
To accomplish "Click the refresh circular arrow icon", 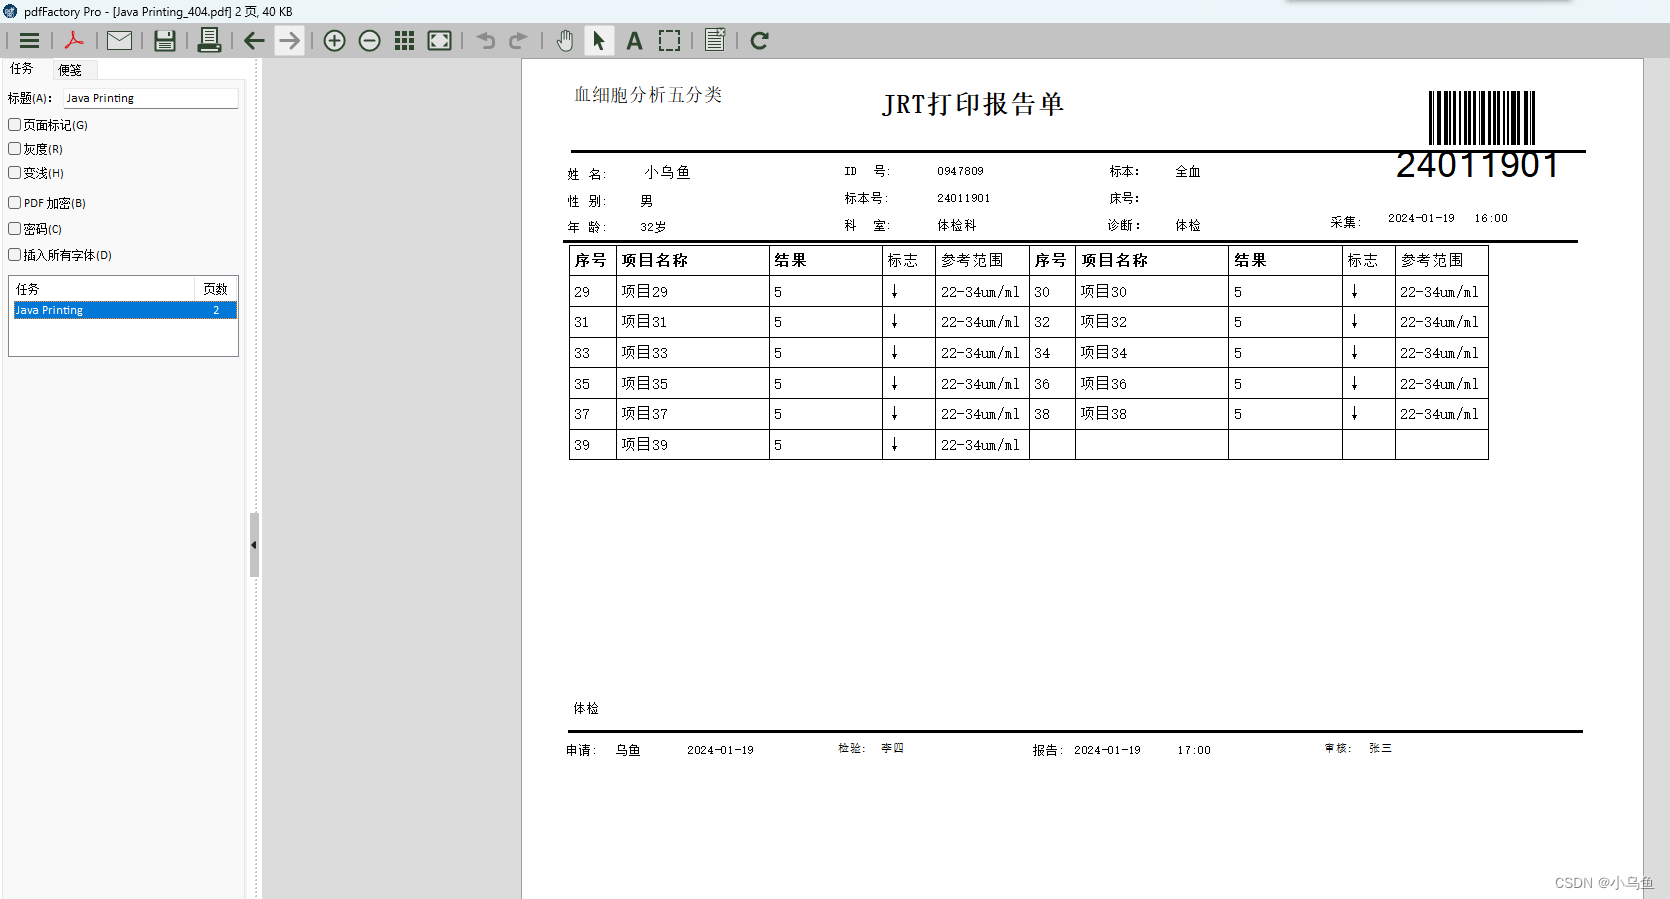I will 759,41.
